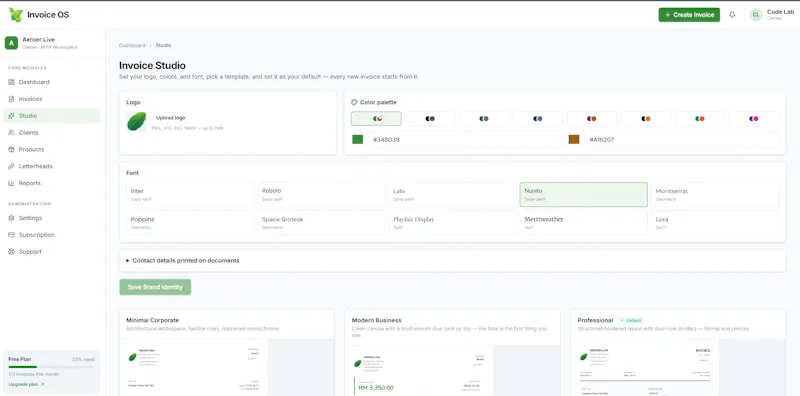The image size is (800, 396).
Task: Click the Clients people icon
Action: [x=11, y=133]
